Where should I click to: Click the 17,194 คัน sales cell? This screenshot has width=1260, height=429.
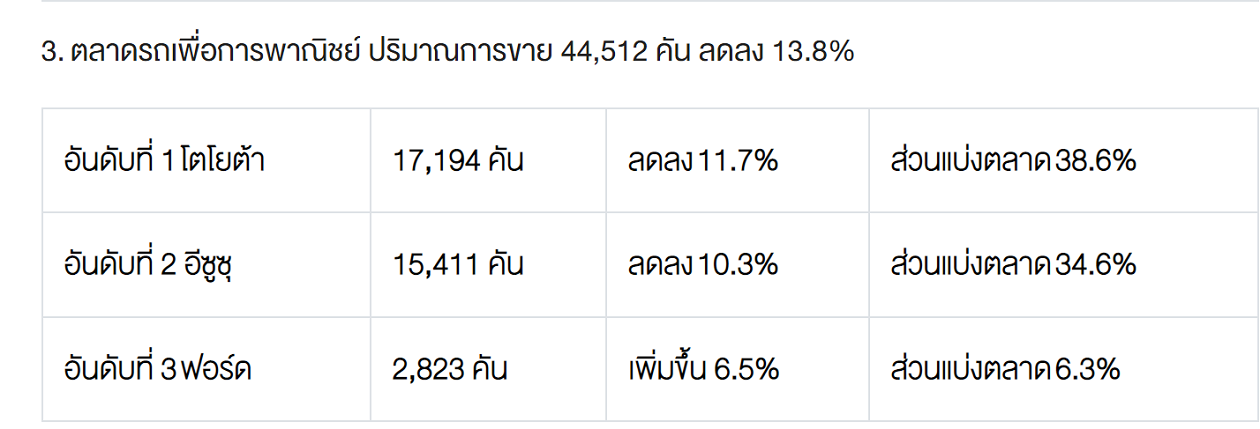(458, 161)
